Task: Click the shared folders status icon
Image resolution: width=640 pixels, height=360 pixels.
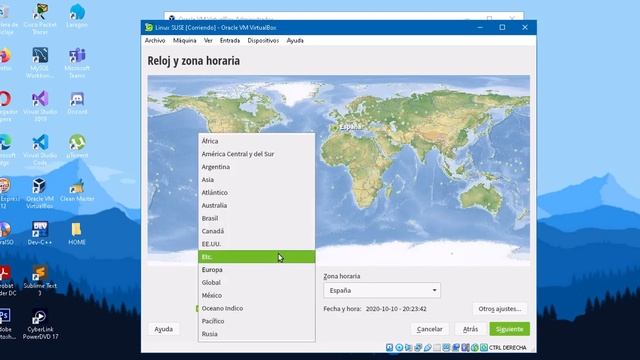Action: click(x=437, y=347)
